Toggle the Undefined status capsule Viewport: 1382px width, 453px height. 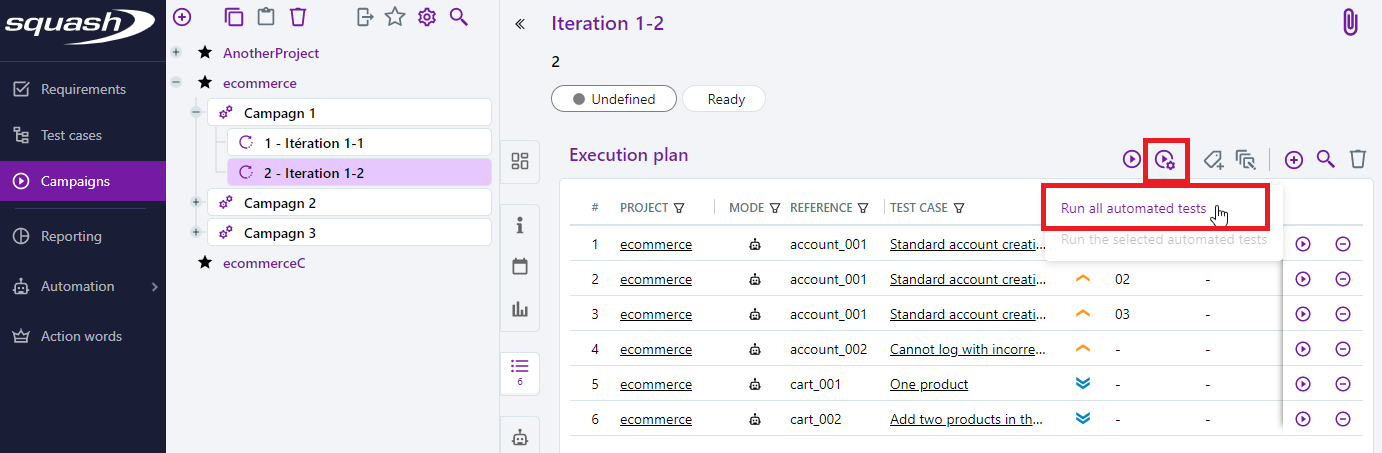614,99
